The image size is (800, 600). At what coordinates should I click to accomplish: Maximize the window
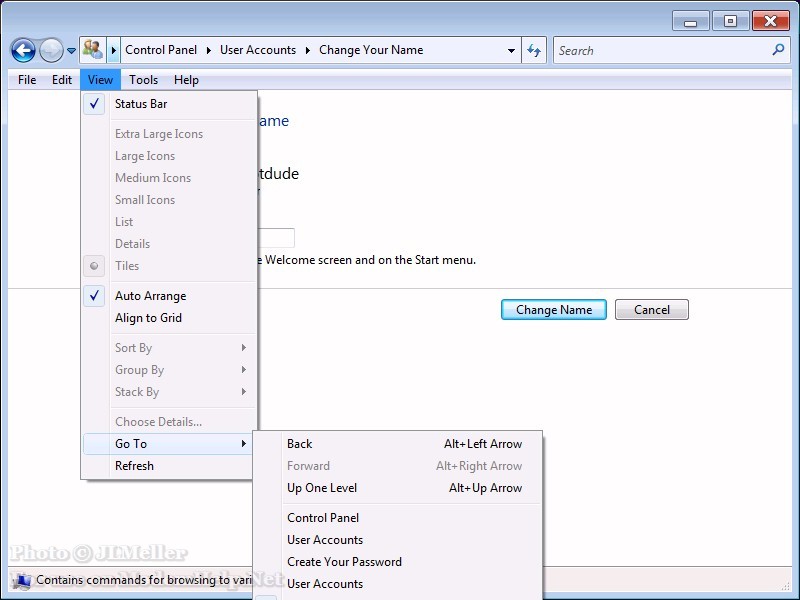pyautogui.click(x=730, y=21)
